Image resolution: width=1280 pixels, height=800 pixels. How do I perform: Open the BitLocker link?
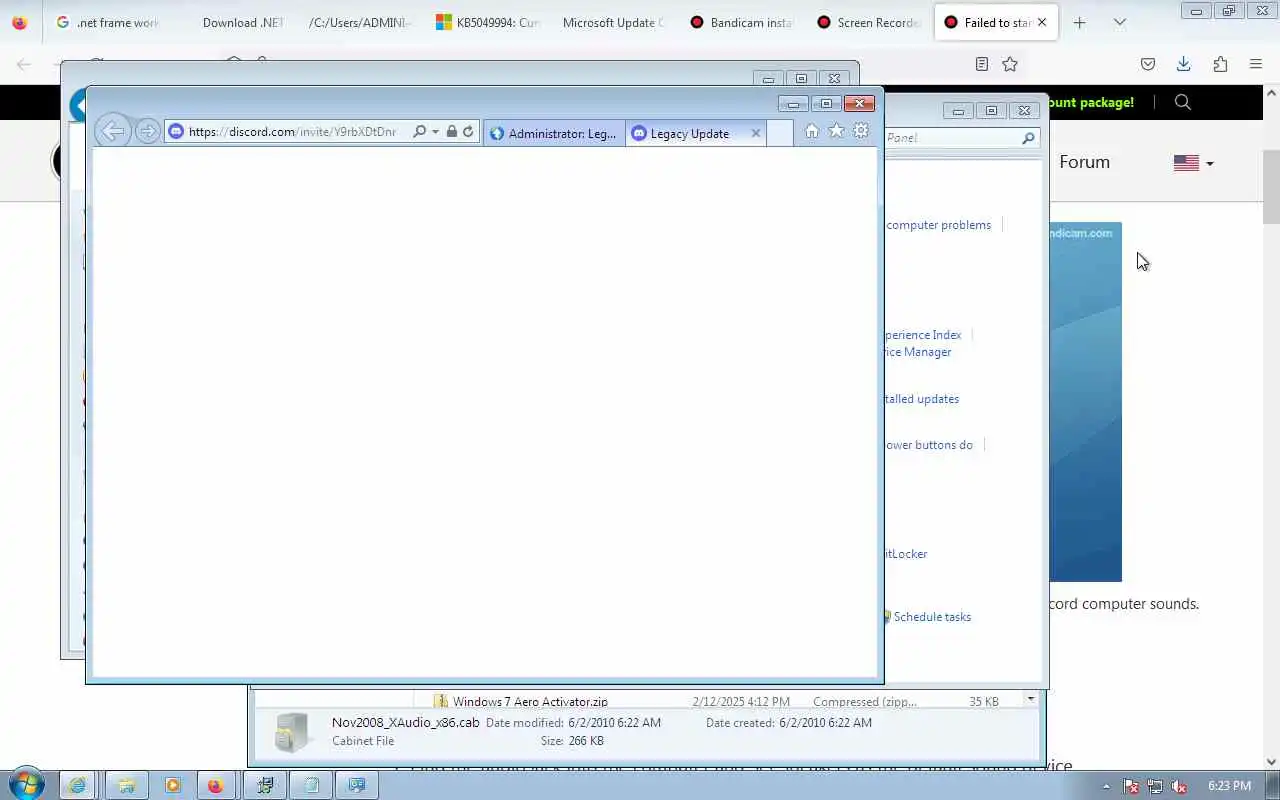coord(905,554)
